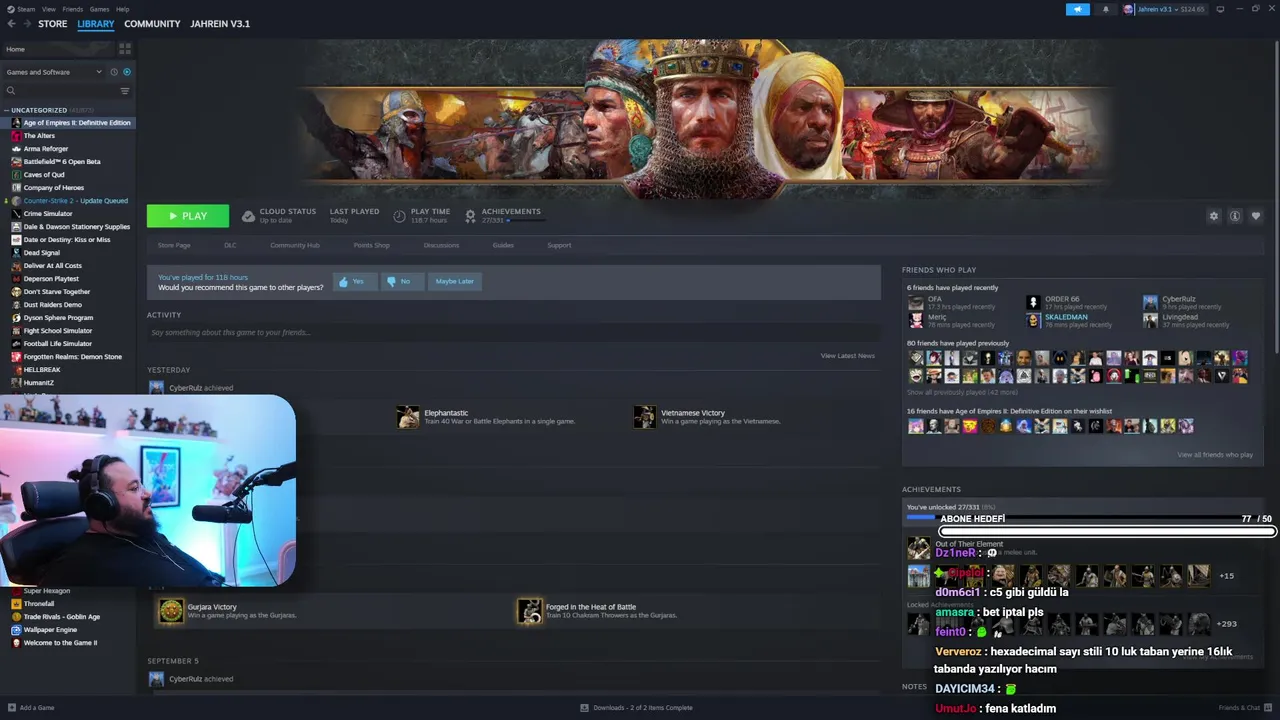Screen dimensions: 1280x720
Task: Open friend SKALEDMAN's profile
Action: coord(1066,318)
